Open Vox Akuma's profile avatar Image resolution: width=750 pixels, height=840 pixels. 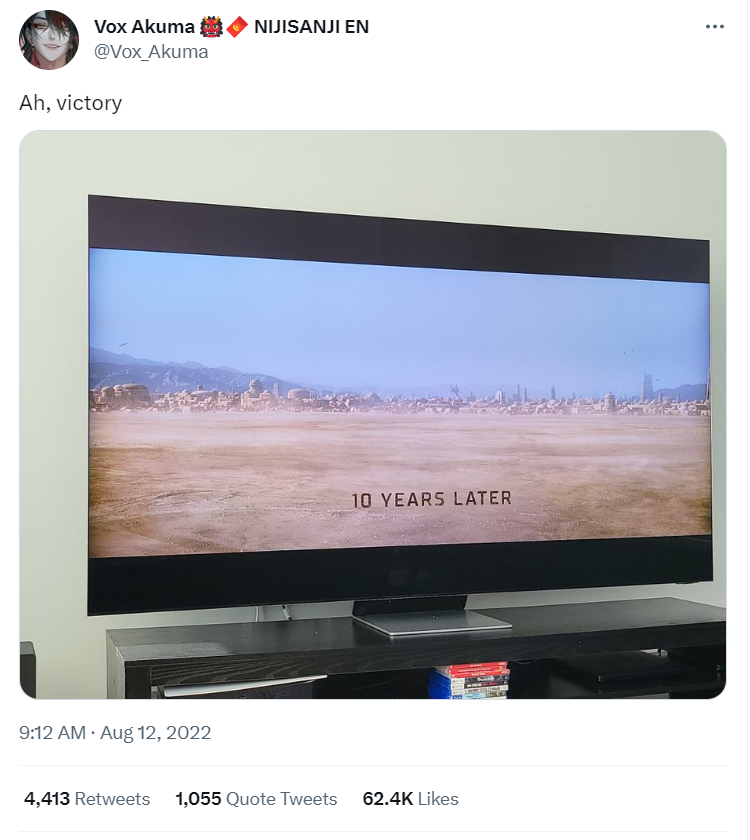click(x=49, y=40)
